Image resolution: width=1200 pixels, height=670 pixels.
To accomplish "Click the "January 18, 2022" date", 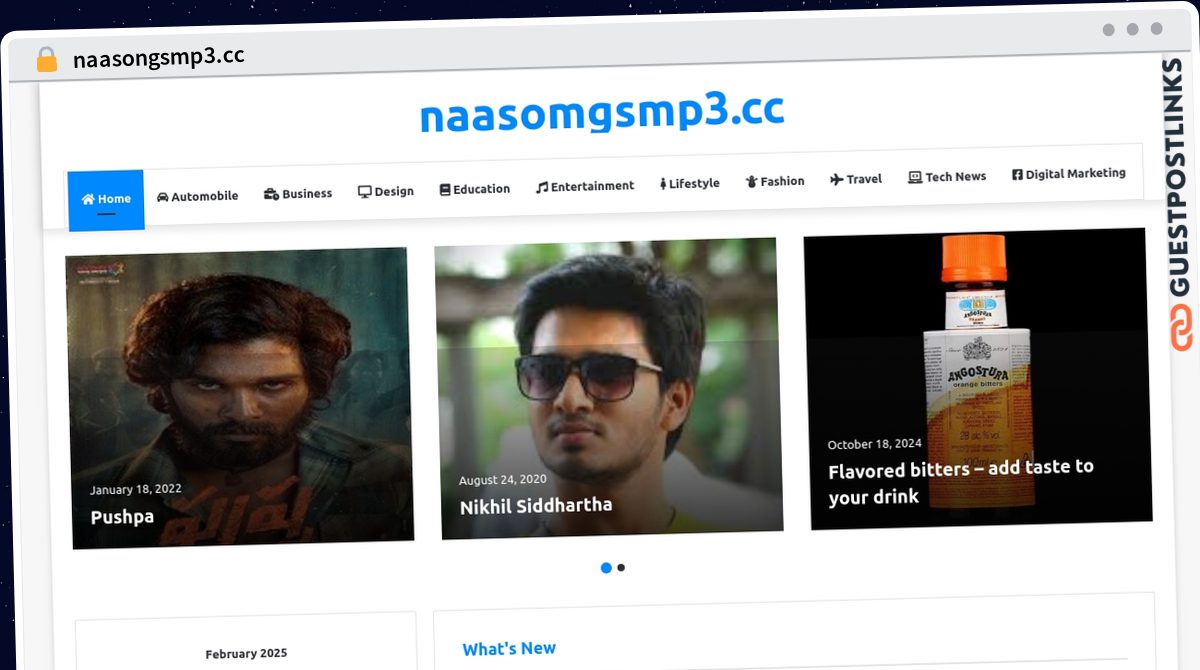I will (136, 490).
